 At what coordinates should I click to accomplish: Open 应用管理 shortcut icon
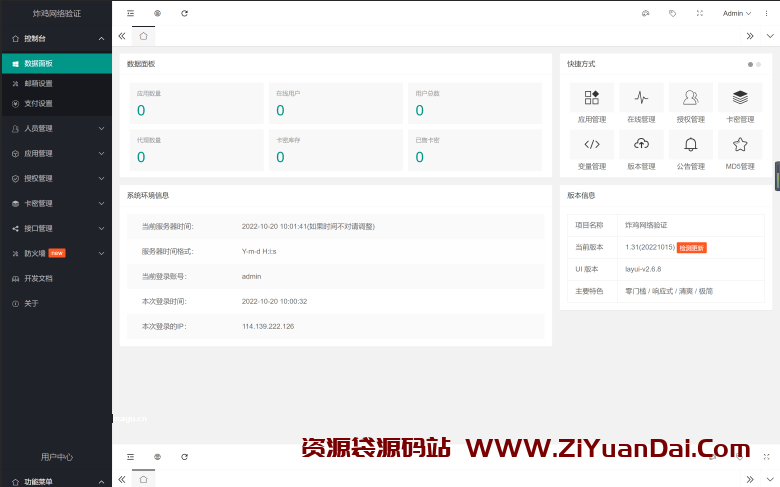pyautogui.click(x=591, y=97)
